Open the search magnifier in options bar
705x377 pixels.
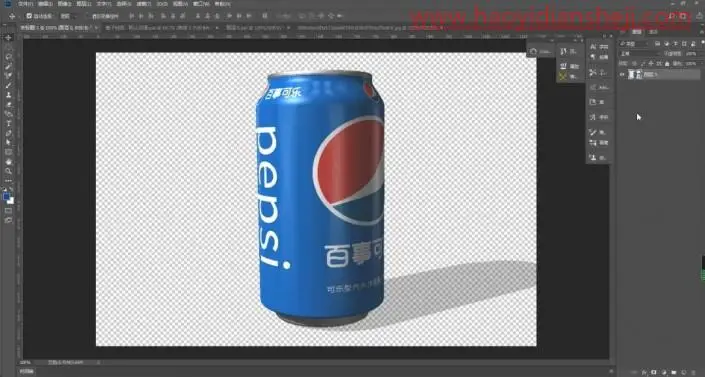point(671,16)
